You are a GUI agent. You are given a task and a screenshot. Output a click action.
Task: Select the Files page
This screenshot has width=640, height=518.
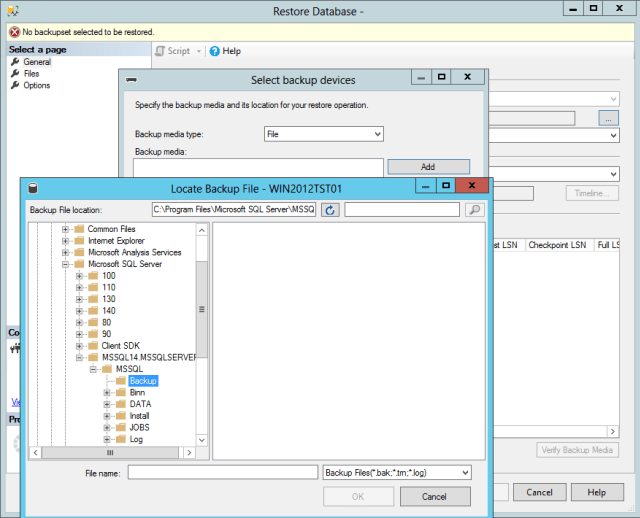[31, 74]
